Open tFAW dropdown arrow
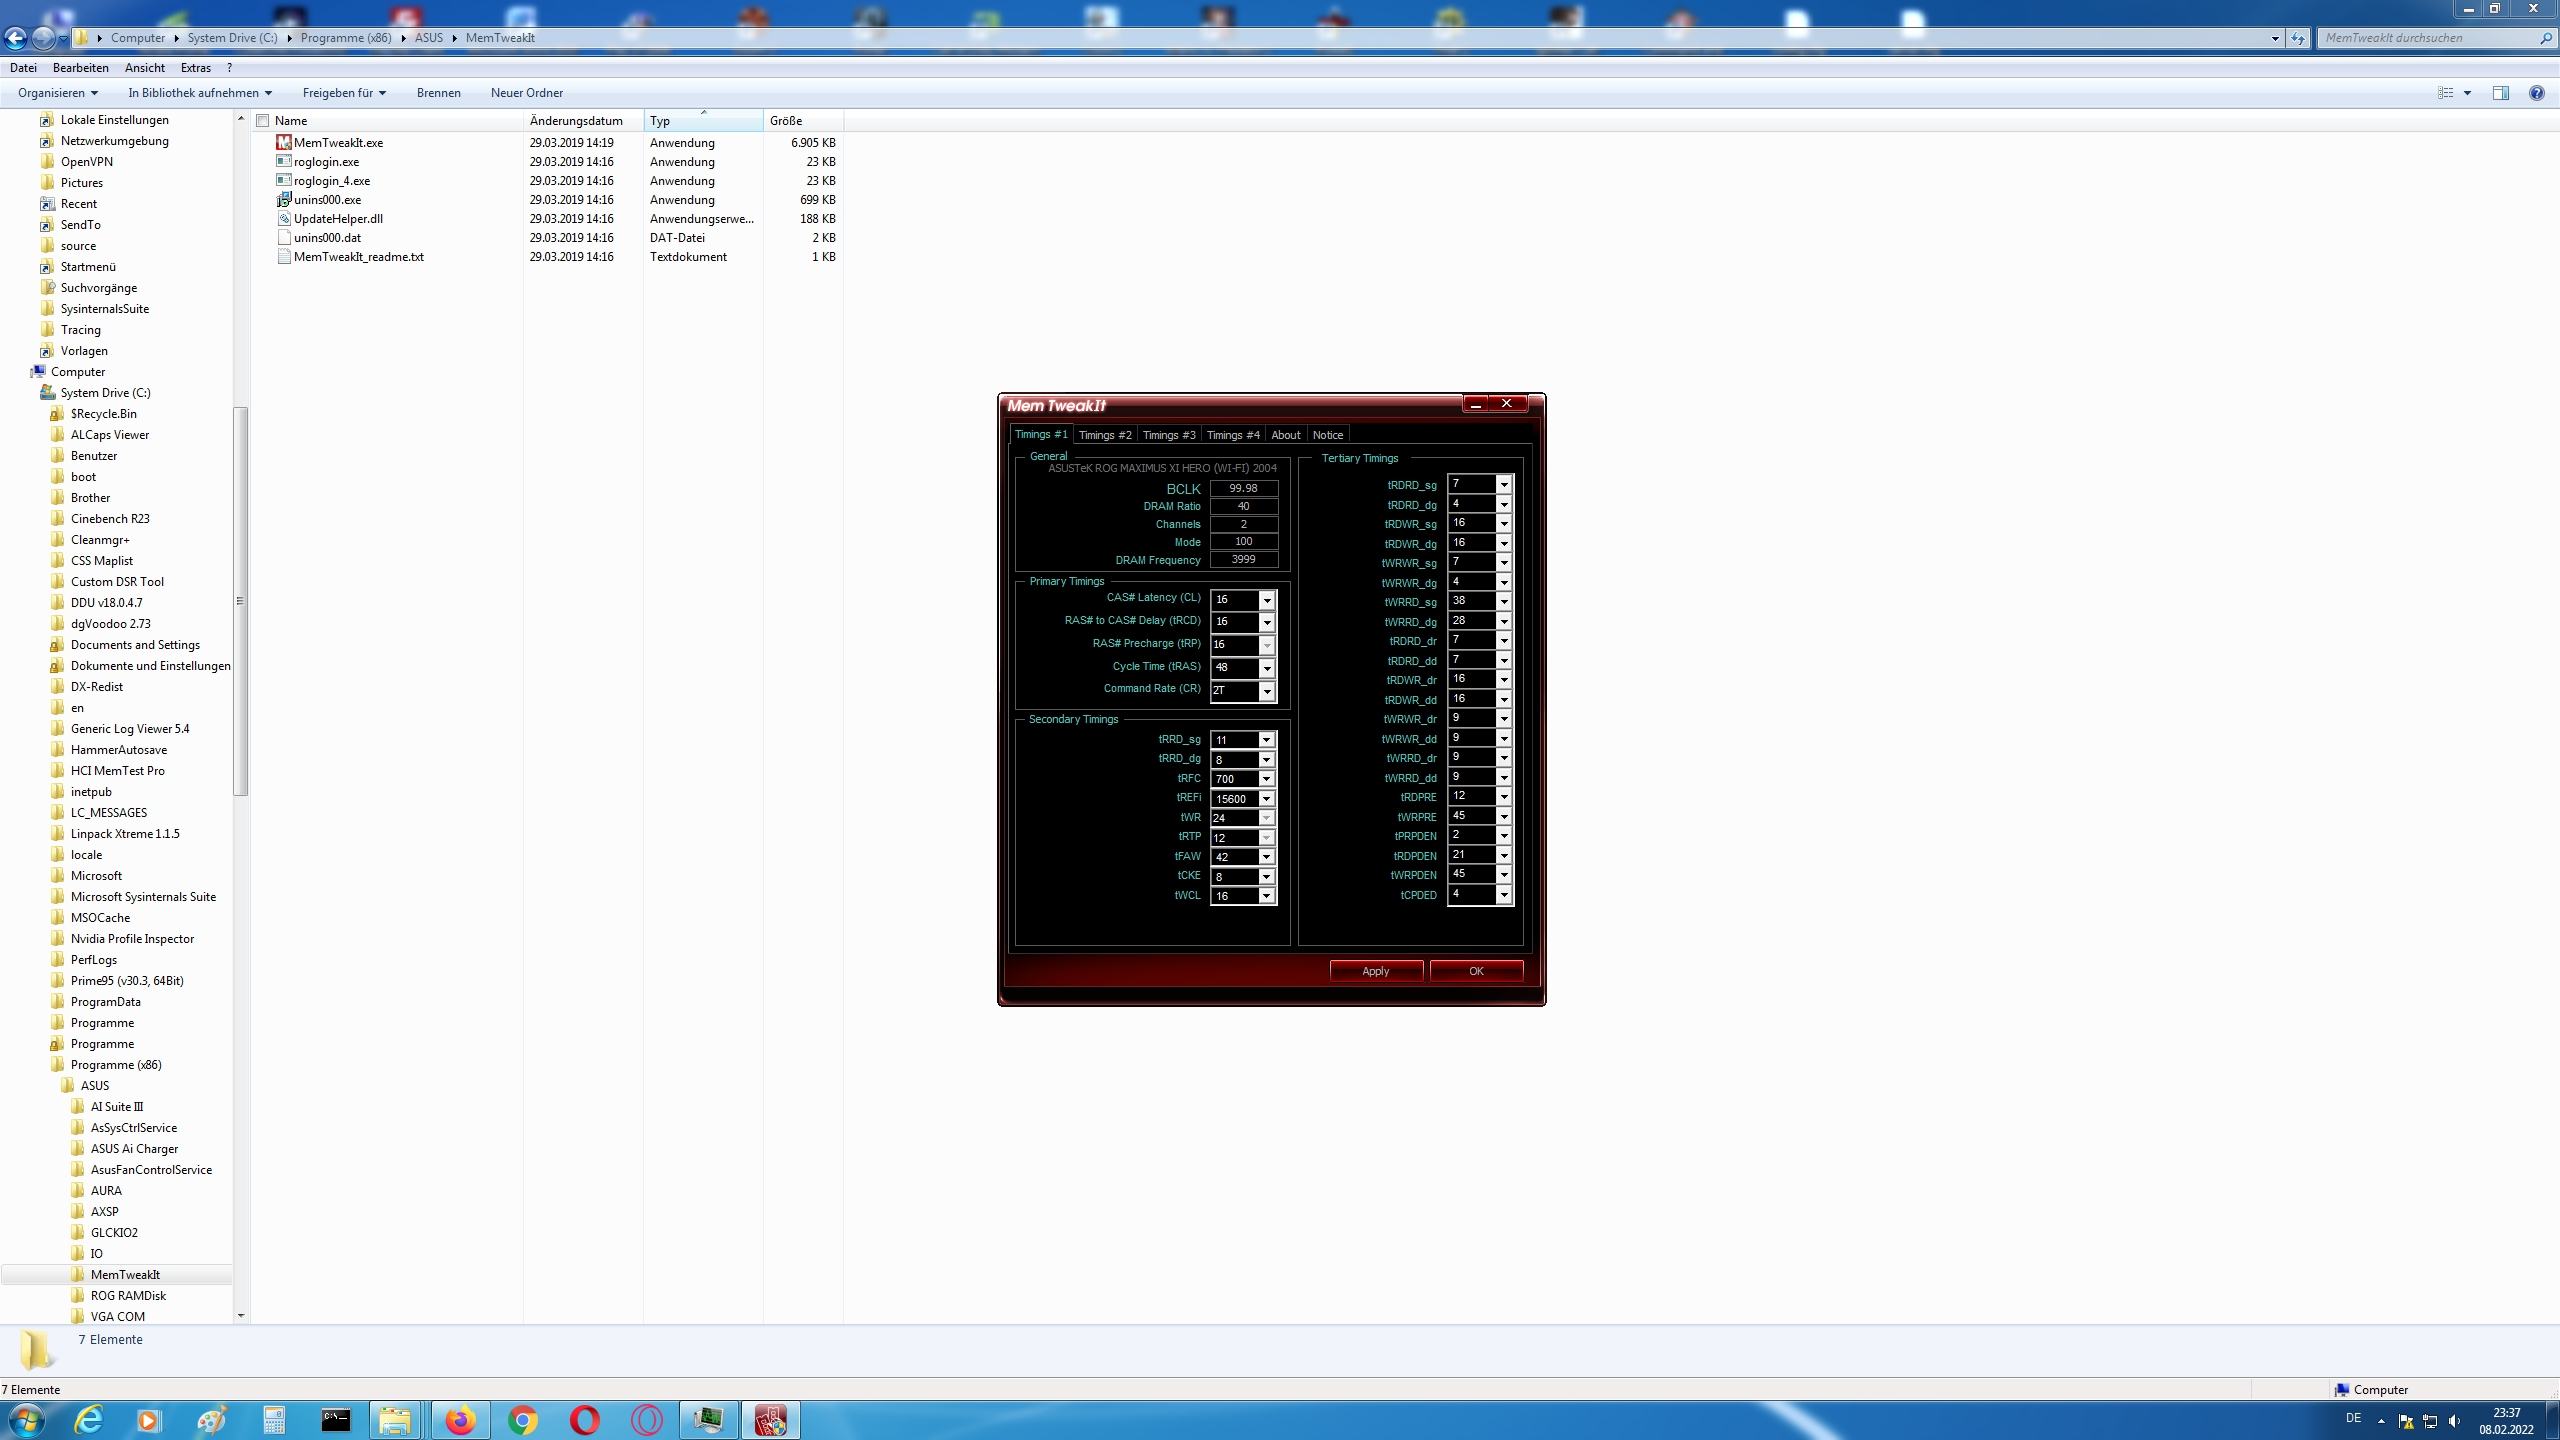The height and width of the screenshot is (1440, 2560). (x=1266, y=857)
